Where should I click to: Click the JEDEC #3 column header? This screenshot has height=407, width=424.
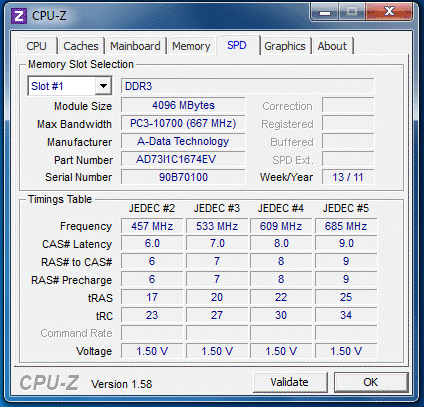(217, 208)
